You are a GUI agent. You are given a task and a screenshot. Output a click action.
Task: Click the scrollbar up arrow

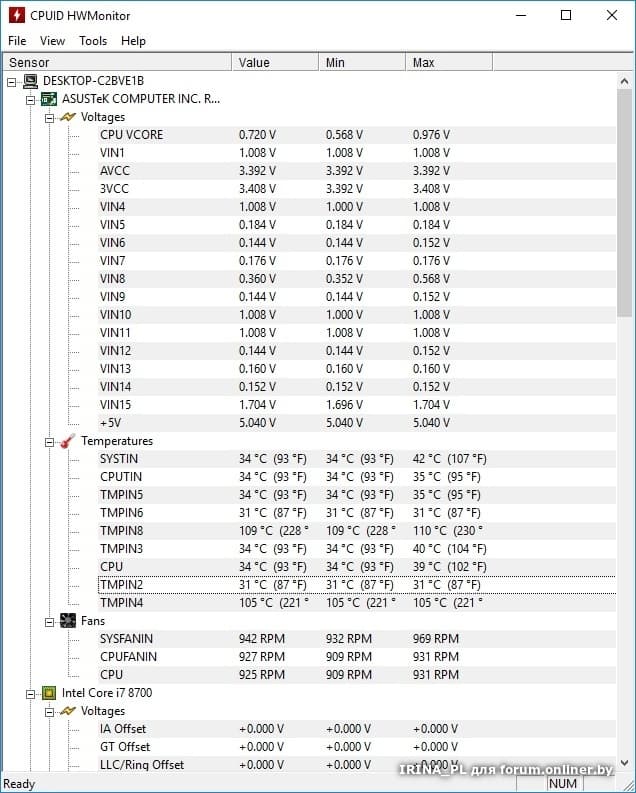click(x=624, y=81)
